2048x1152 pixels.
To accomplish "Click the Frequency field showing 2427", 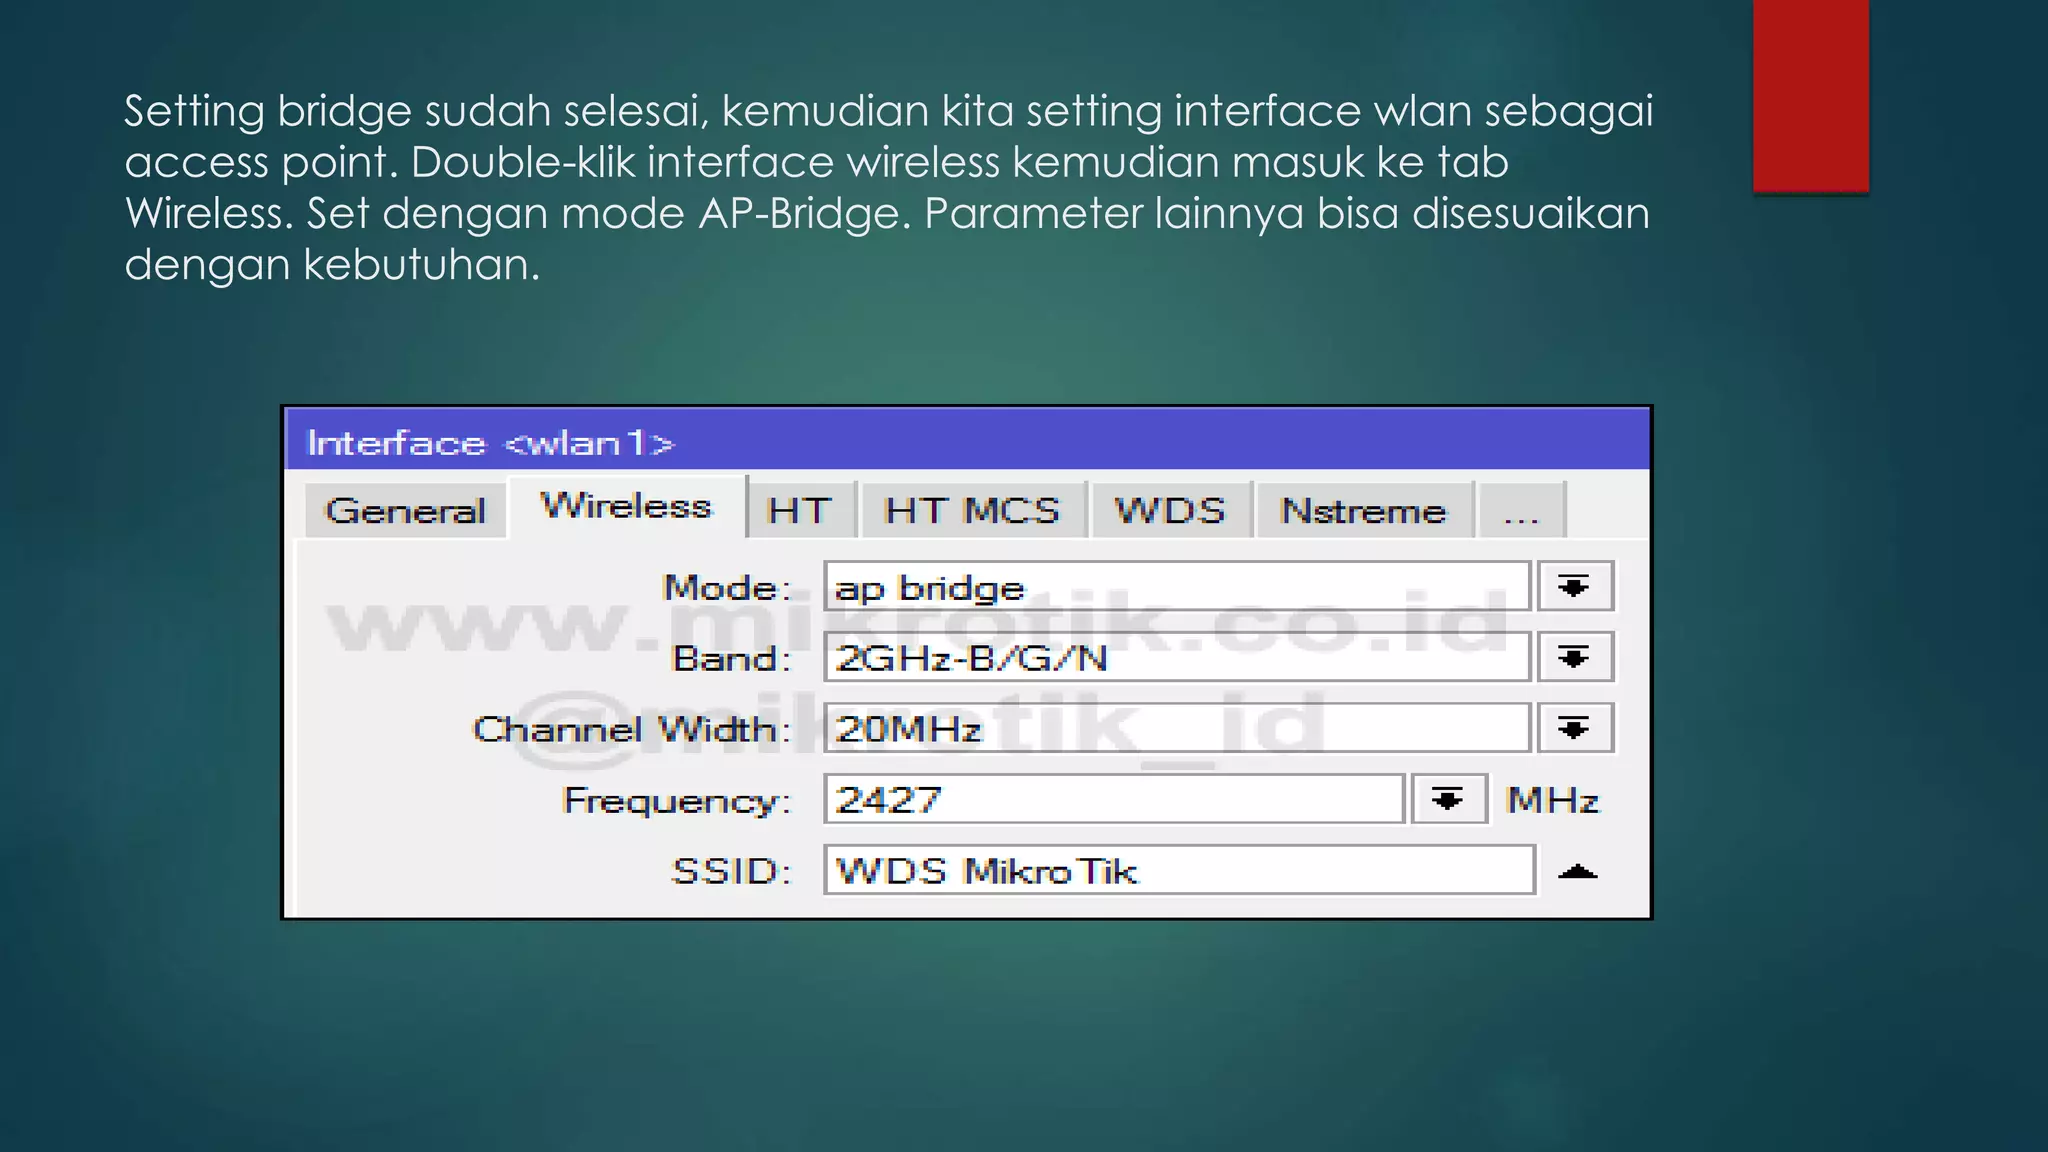I will 1114,799.
